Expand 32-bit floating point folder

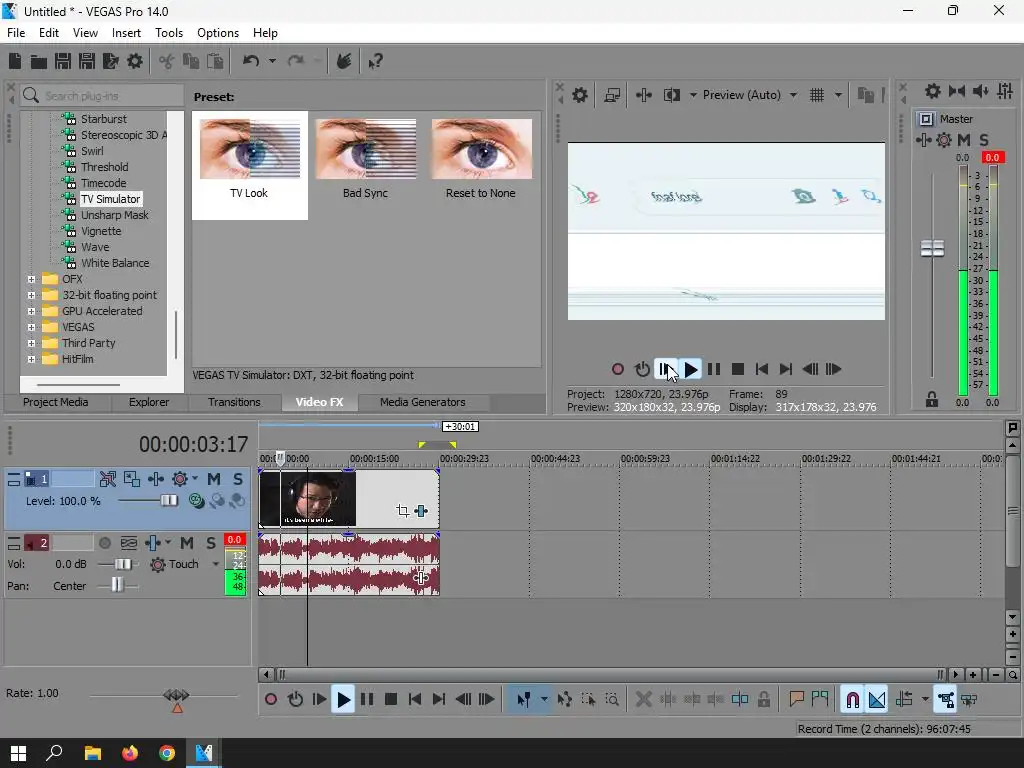pyautogui.click(x=31, y=295)
